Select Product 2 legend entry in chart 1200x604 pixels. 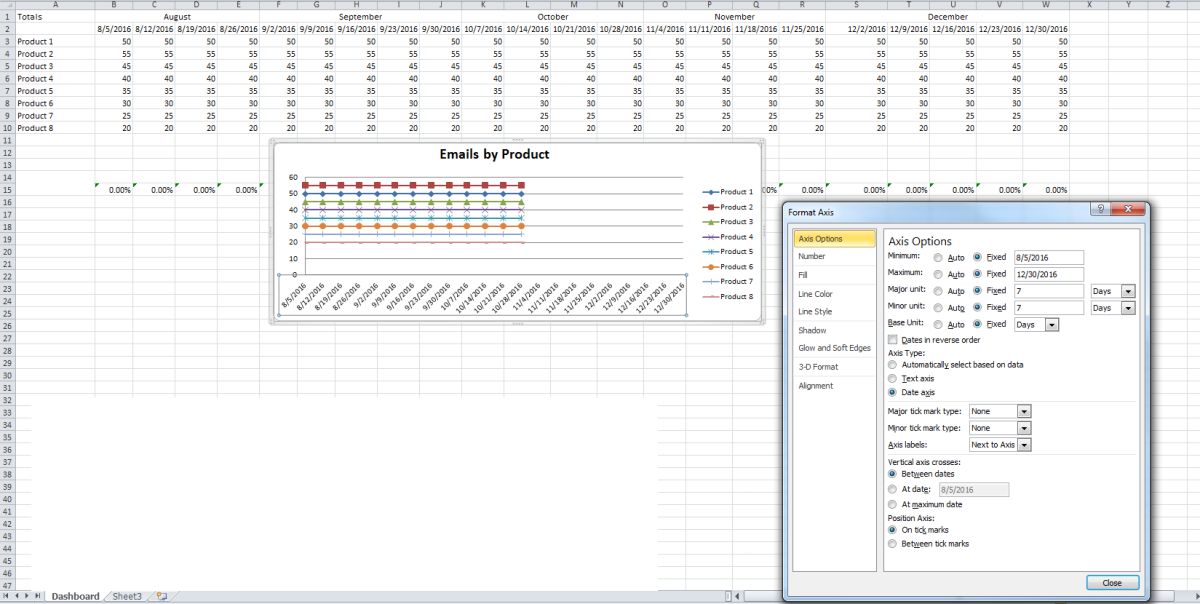pyautogui.click(x=728, y=207)
